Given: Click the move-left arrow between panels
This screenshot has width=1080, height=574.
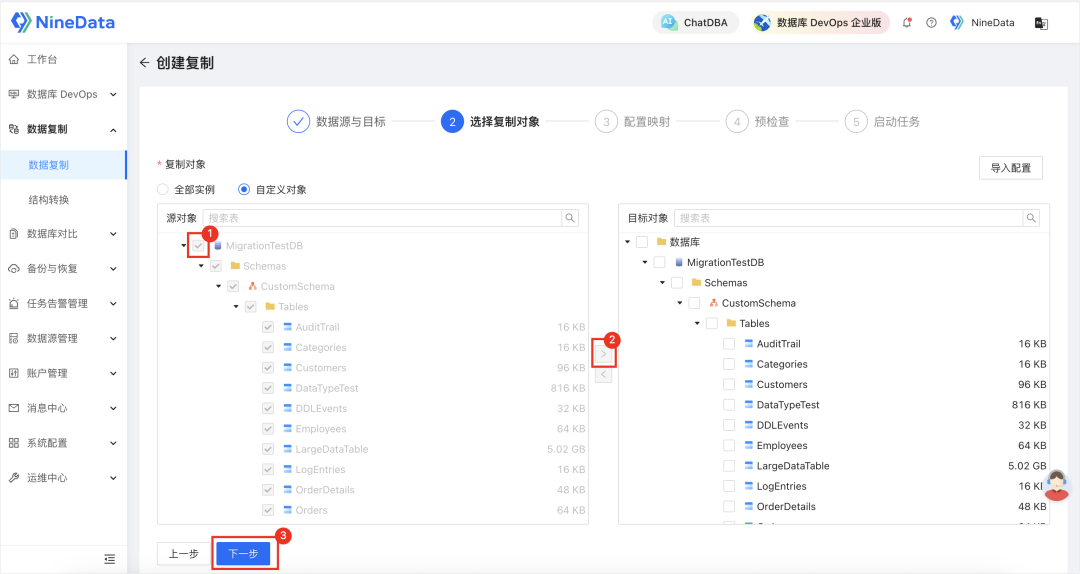Looking at the screenshot, I should point(603,375).
